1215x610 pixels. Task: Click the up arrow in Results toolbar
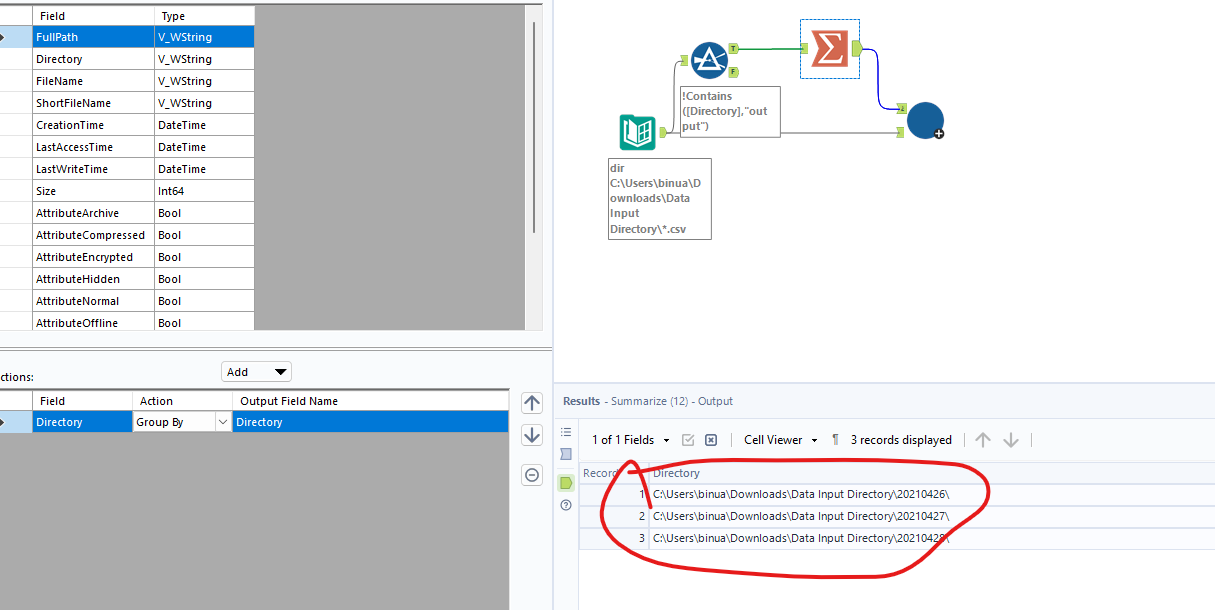pyautogui.click(x=983, y=440)
